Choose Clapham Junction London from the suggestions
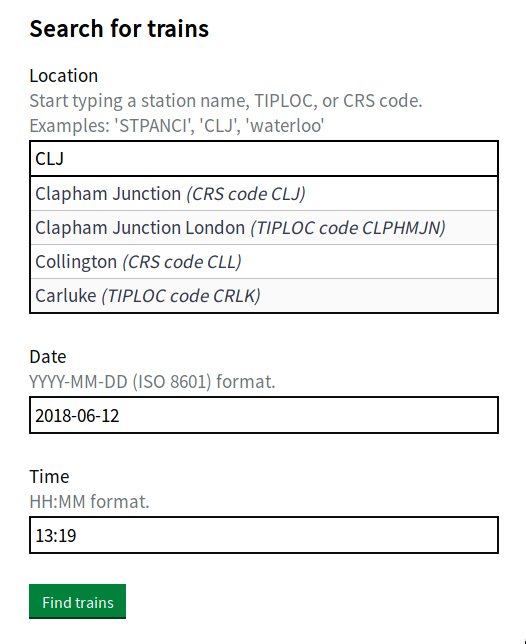Screen dimensions: 526x644 [x=264, y=228]
